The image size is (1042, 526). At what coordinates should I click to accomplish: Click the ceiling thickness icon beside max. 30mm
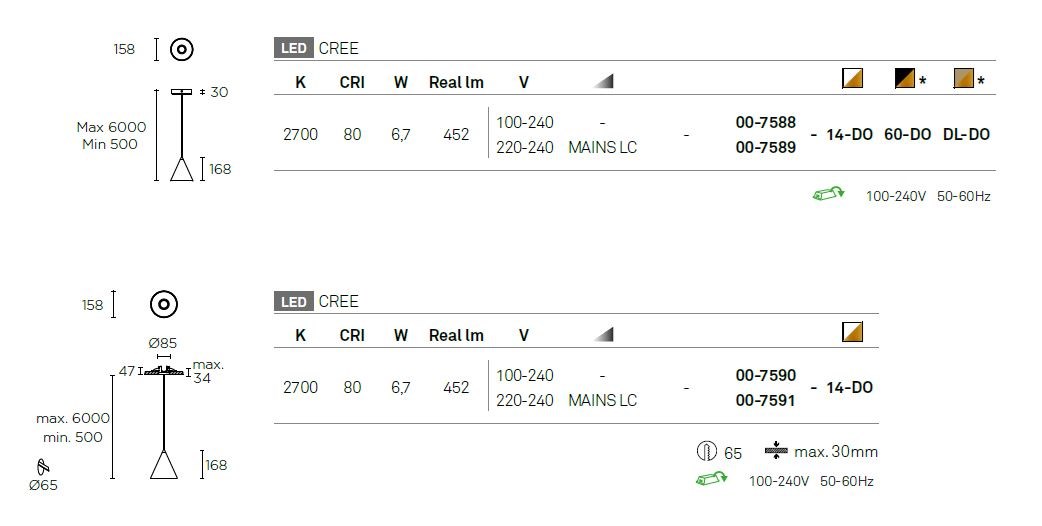pos(776,451)
